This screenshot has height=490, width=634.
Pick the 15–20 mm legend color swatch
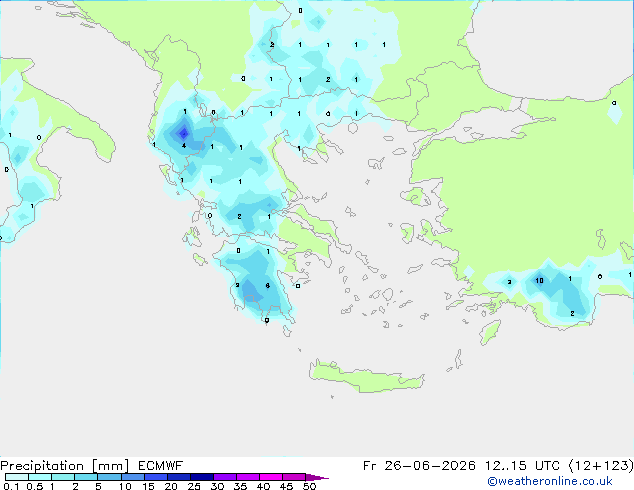(156, 477)
